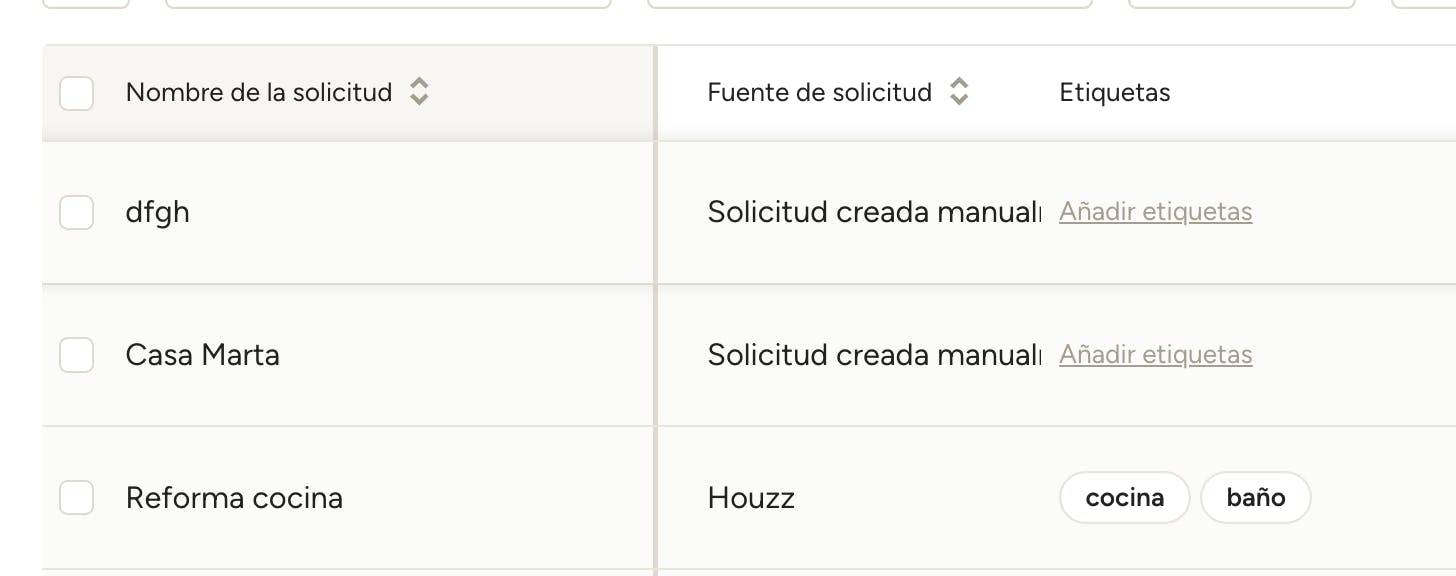This screenshot has width=1456, height=576.
Task: Click the Nombre de la solicitud column header
Action: pyautogui.click(x=259, y=93)
